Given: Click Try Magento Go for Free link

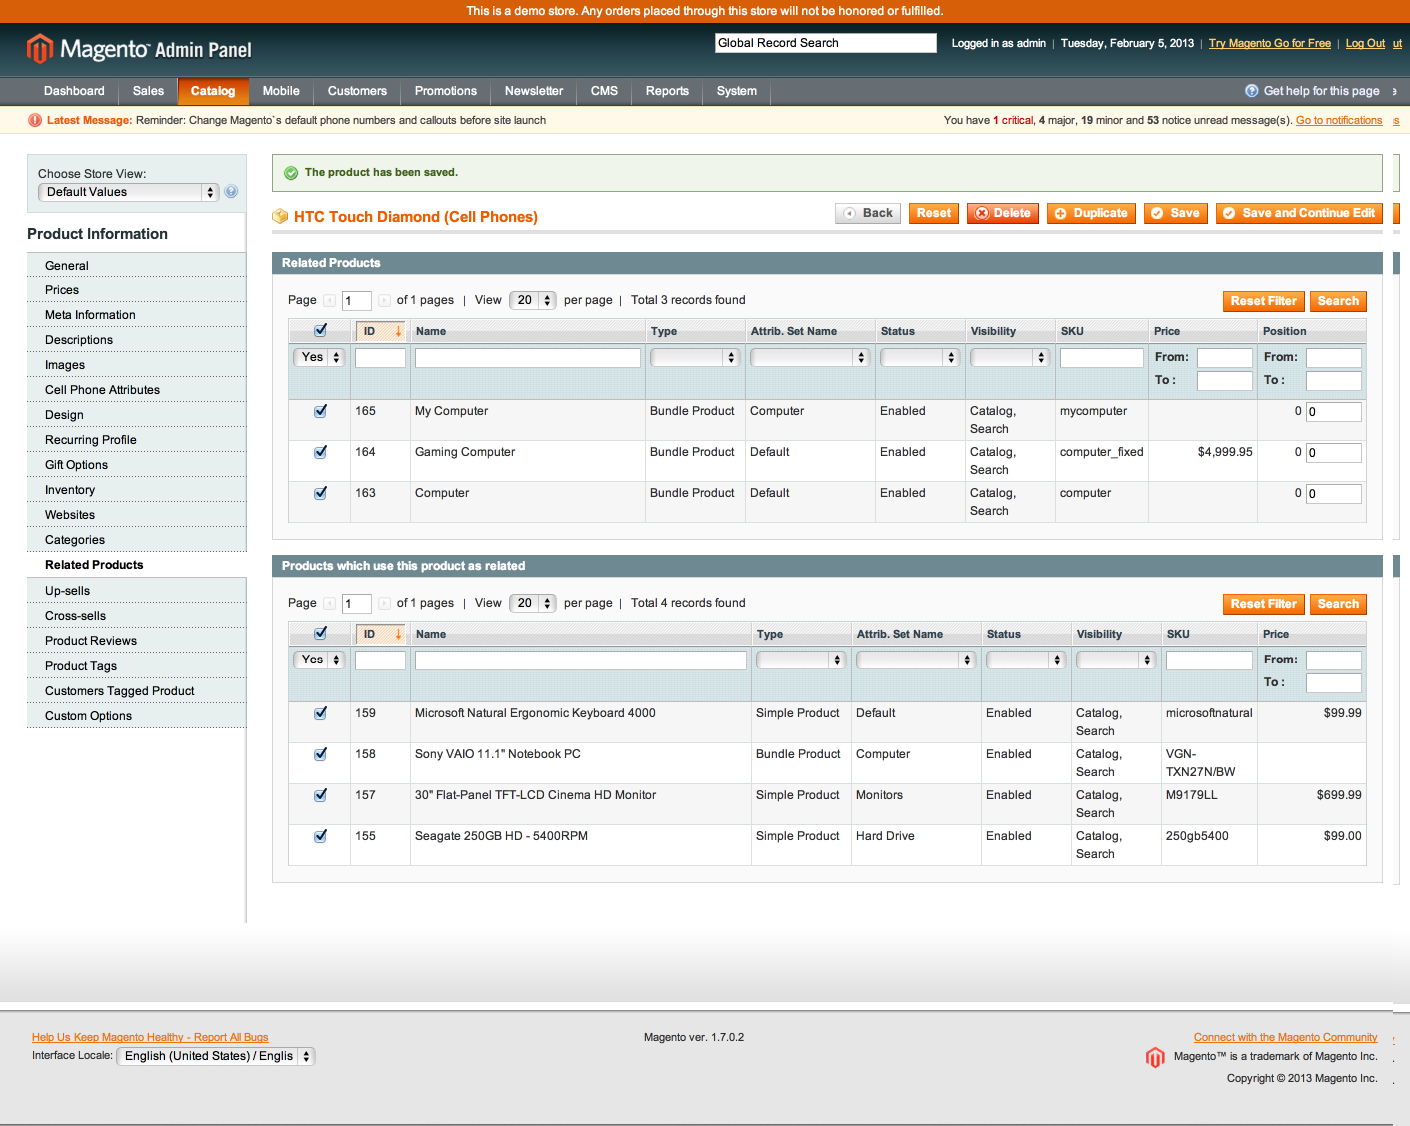Looking at the screenshot, I should (1270, 43).
